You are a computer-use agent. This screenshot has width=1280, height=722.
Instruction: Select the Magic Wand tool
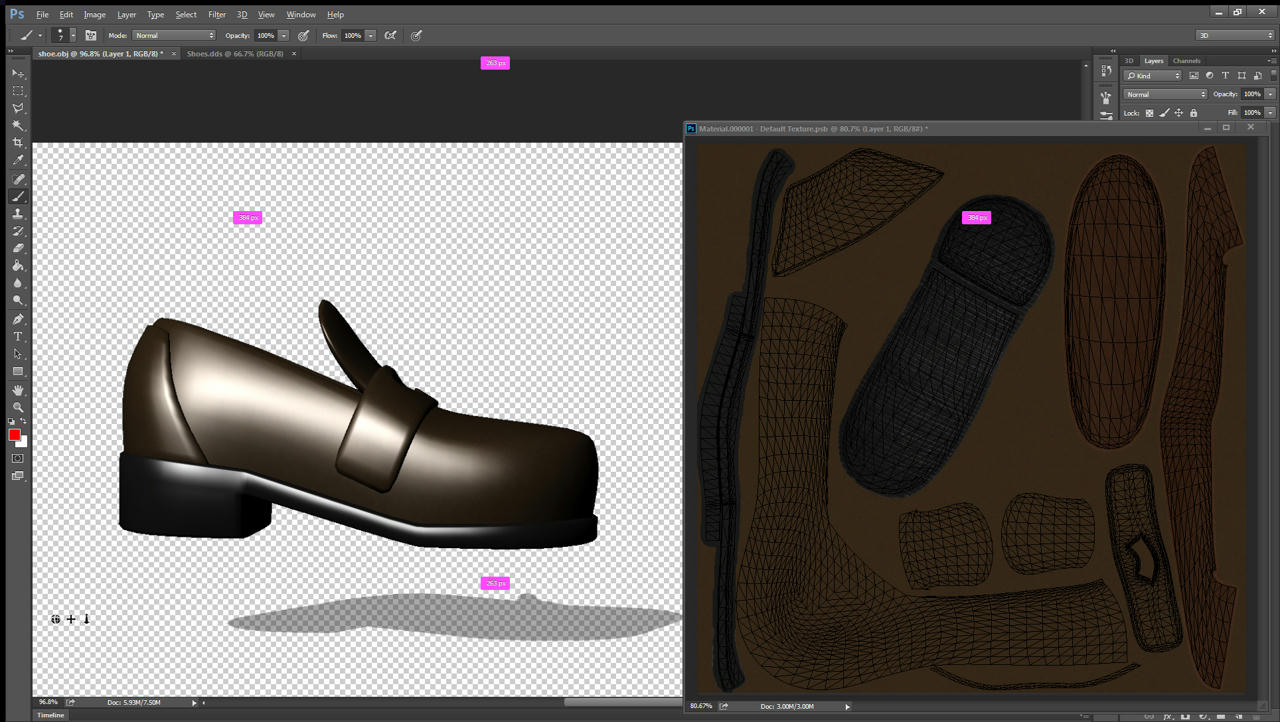[x=18, y=126]
